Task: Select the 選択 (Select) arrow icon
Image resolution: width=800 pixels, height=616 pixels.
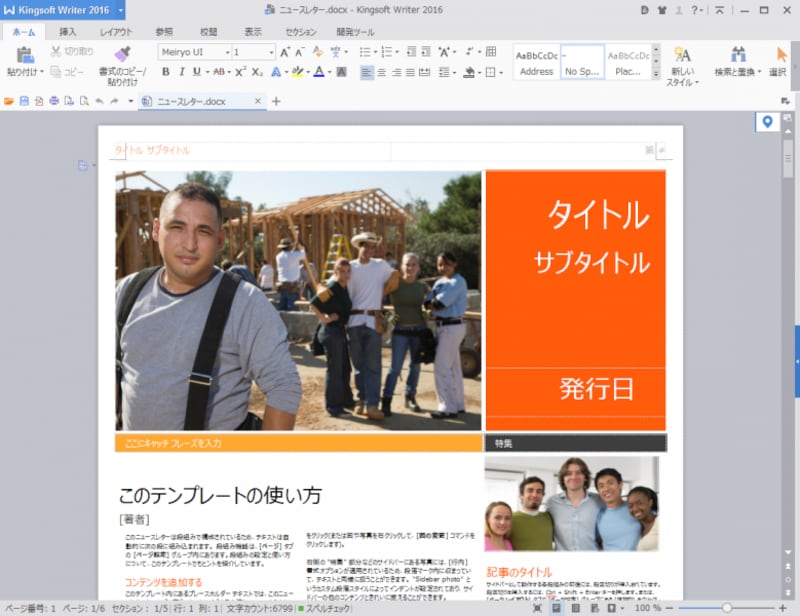Action: click(781, 55)
